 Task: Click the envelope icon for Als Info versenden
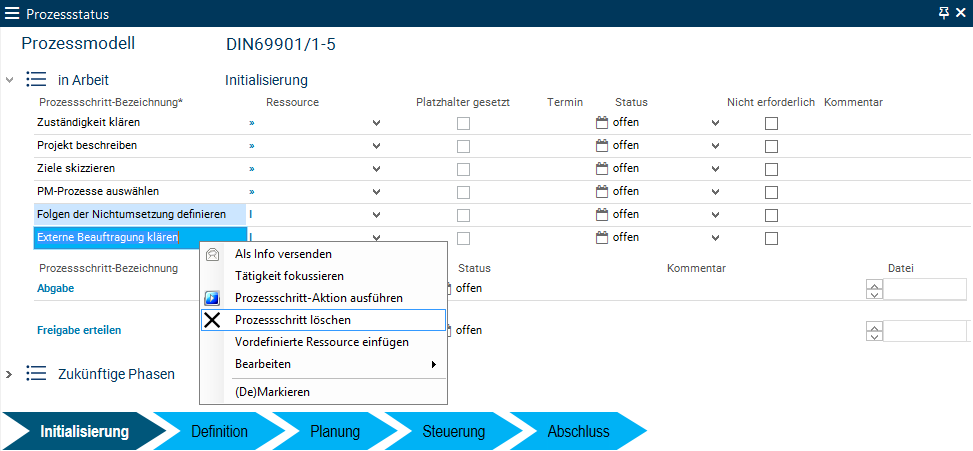pyautogui.click(x=212, y=254)
